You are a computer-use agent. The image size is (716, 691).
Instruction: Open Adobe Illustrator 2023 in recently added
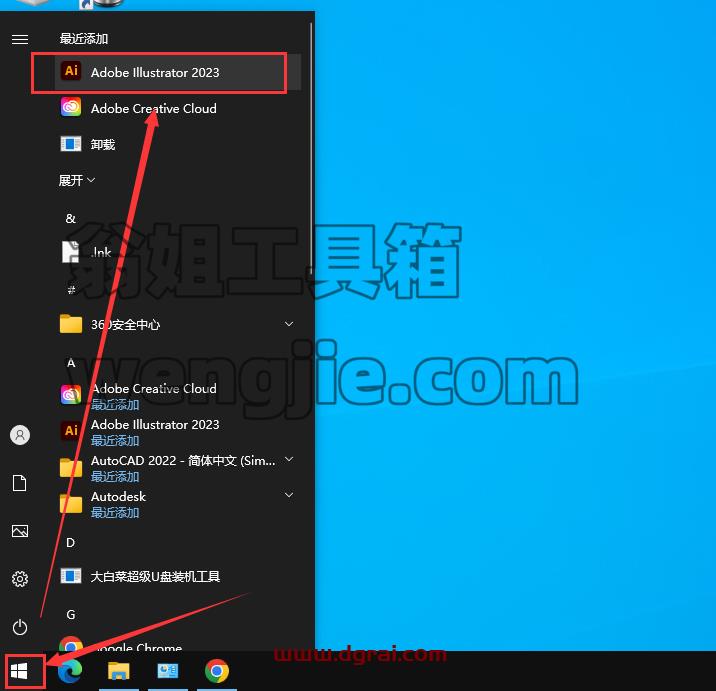click(x=178, y=72)
